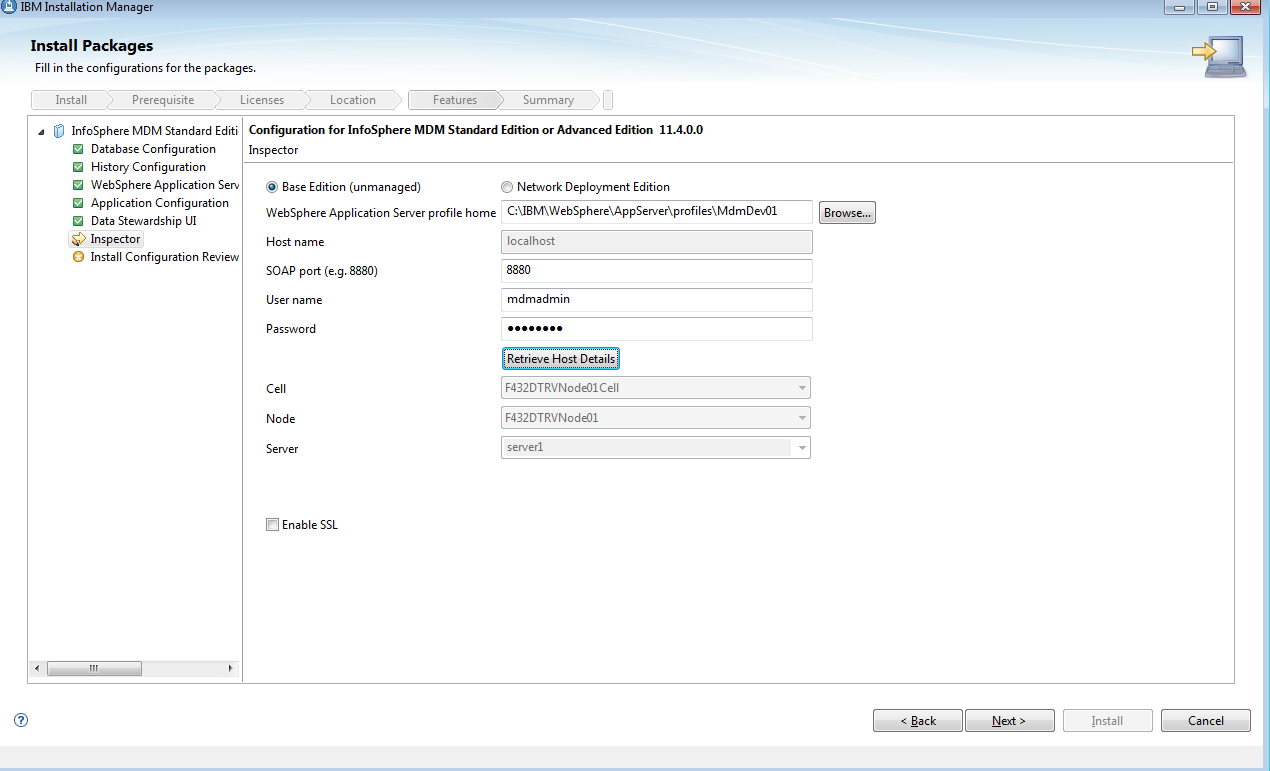This screenshot has width=1270, height=771.
Task: Collapse the InfoSphere MDM tree node
Action: click(41, 131)
